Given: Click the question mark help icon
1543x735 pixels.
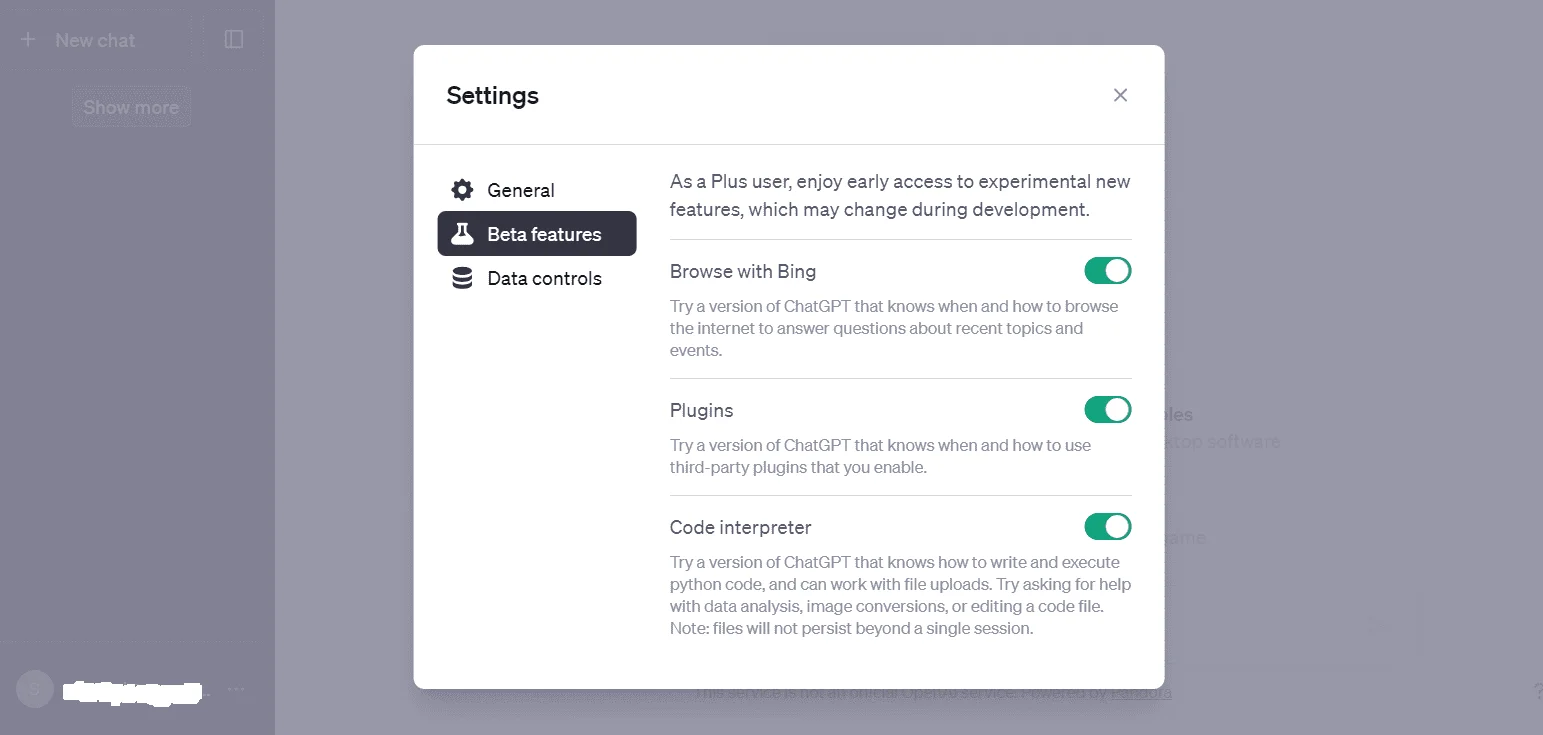Looking at the screenshot, I should pos(1537,691).
